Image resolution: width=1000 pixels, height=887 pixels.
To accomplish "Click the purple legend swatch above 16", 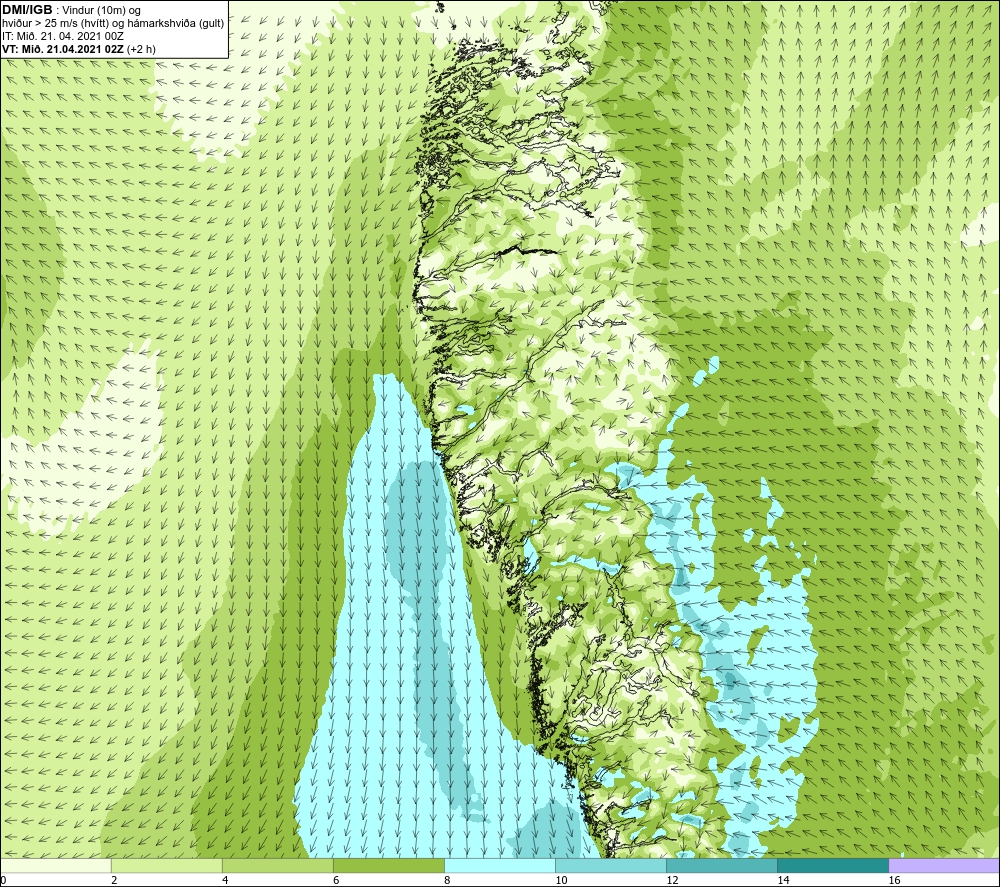I will [x=944, y=865].
